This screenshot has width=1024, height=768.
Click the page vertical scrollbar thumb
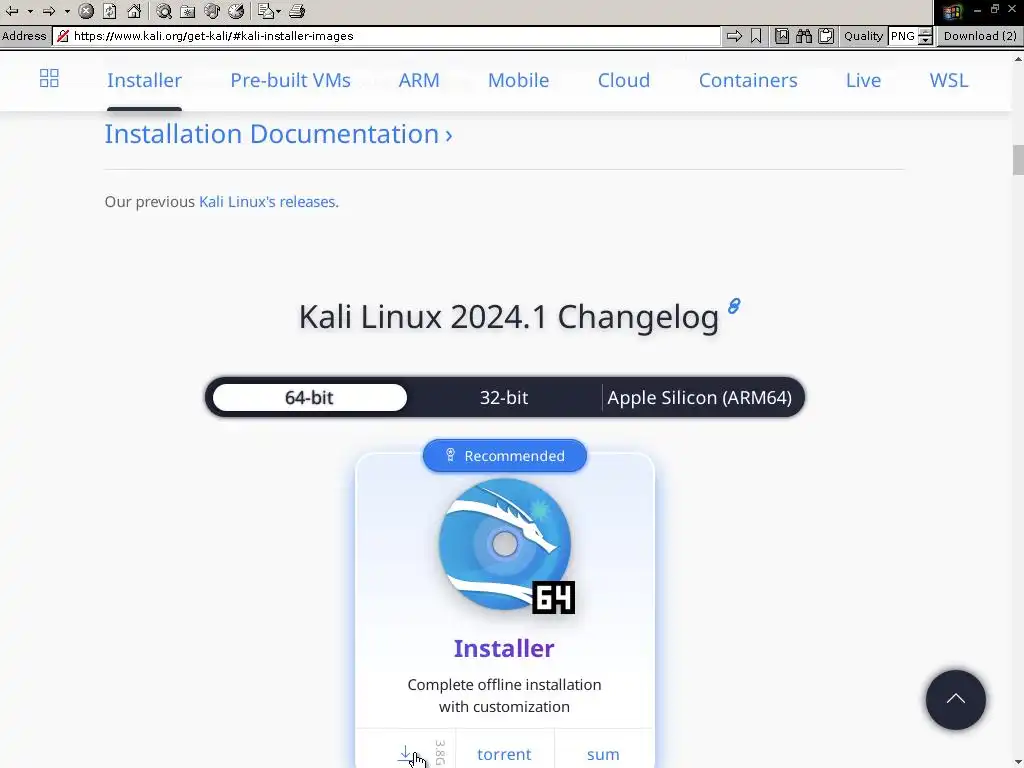tap(1018, 160)
